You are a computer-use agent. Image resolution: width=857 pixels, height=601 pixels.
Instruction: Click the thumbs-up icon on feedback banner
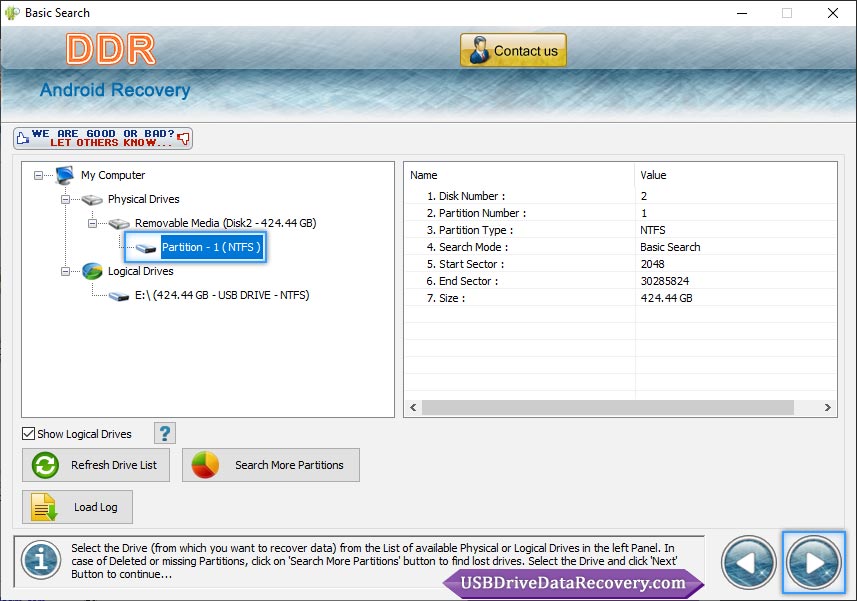point(22,138)
